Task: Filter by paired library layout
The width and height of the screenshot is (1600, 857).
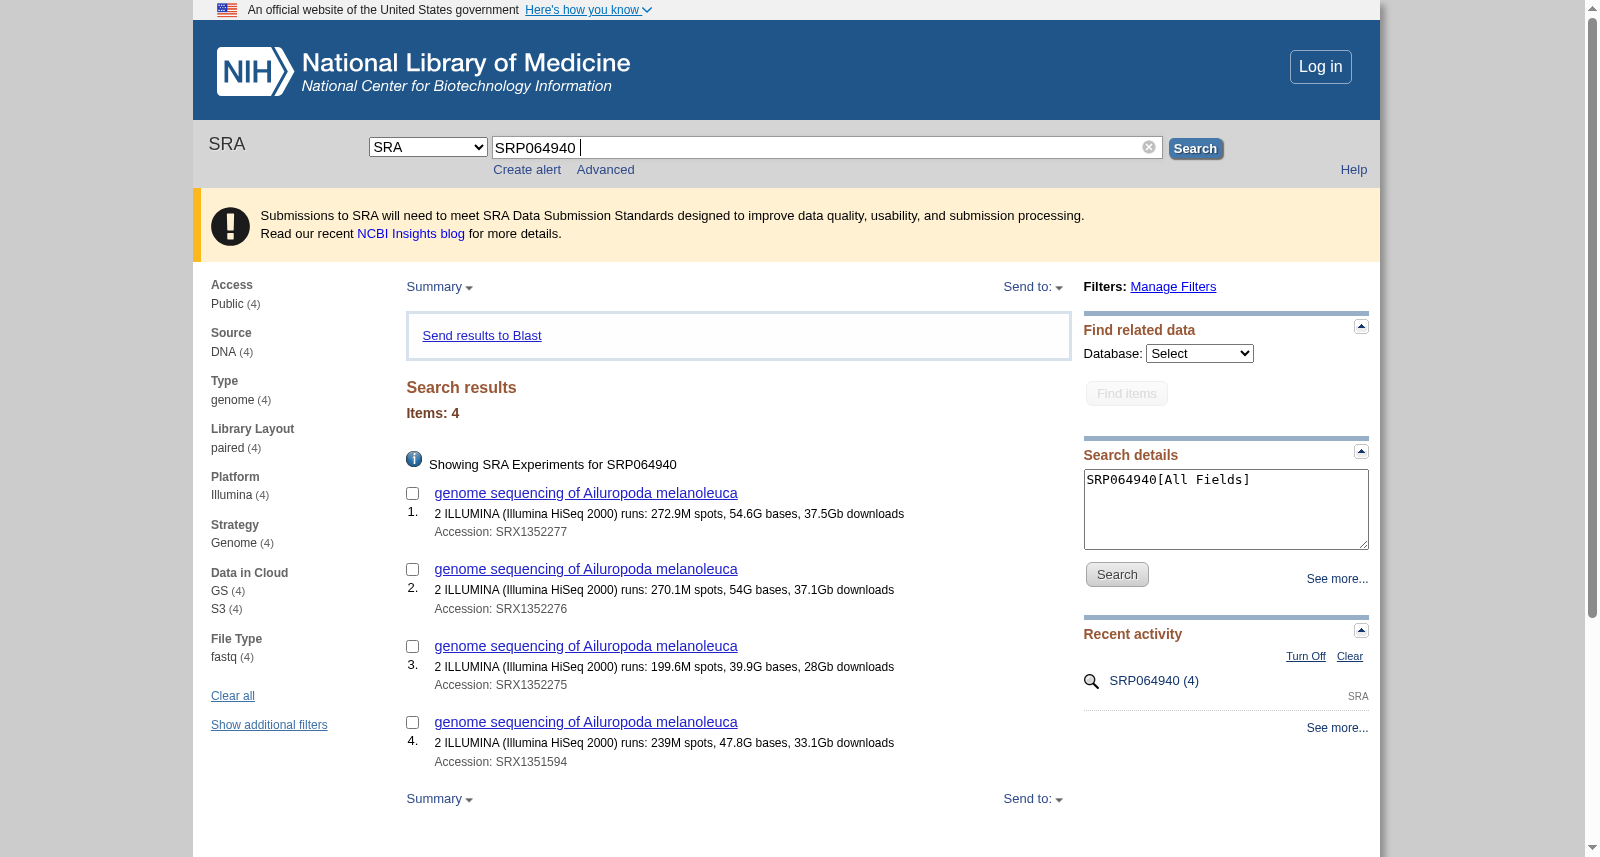Action: (227, 448)
